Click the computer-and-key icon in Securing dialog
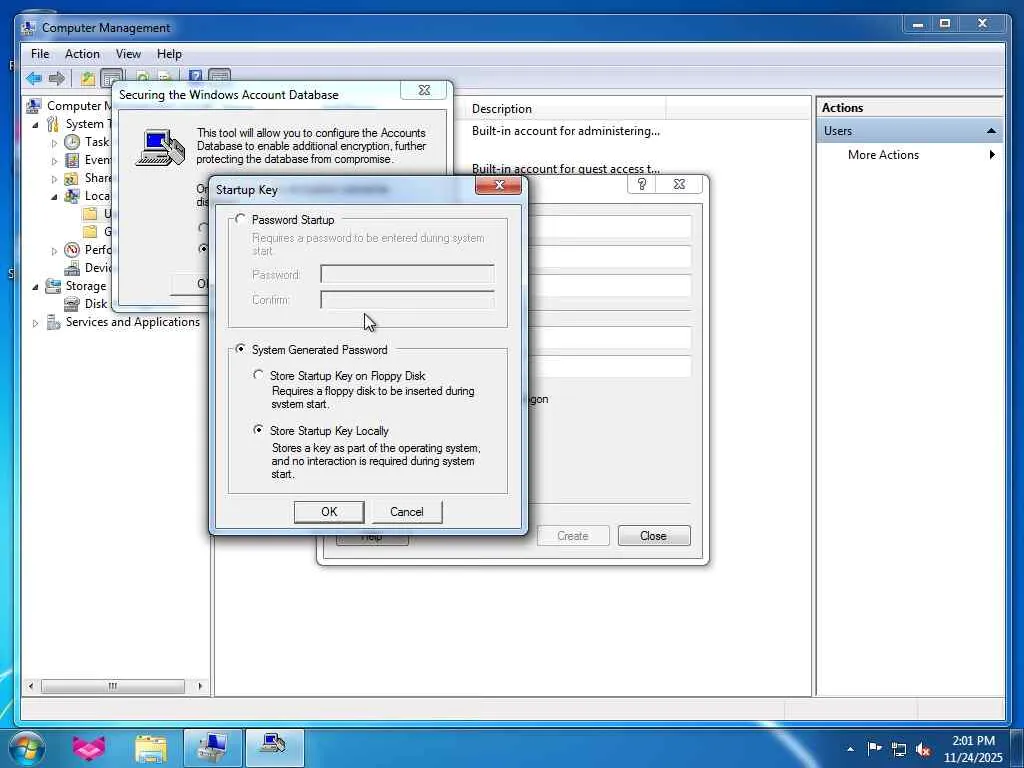Screen dimensions: 1024x768 (x=161, y=147)
